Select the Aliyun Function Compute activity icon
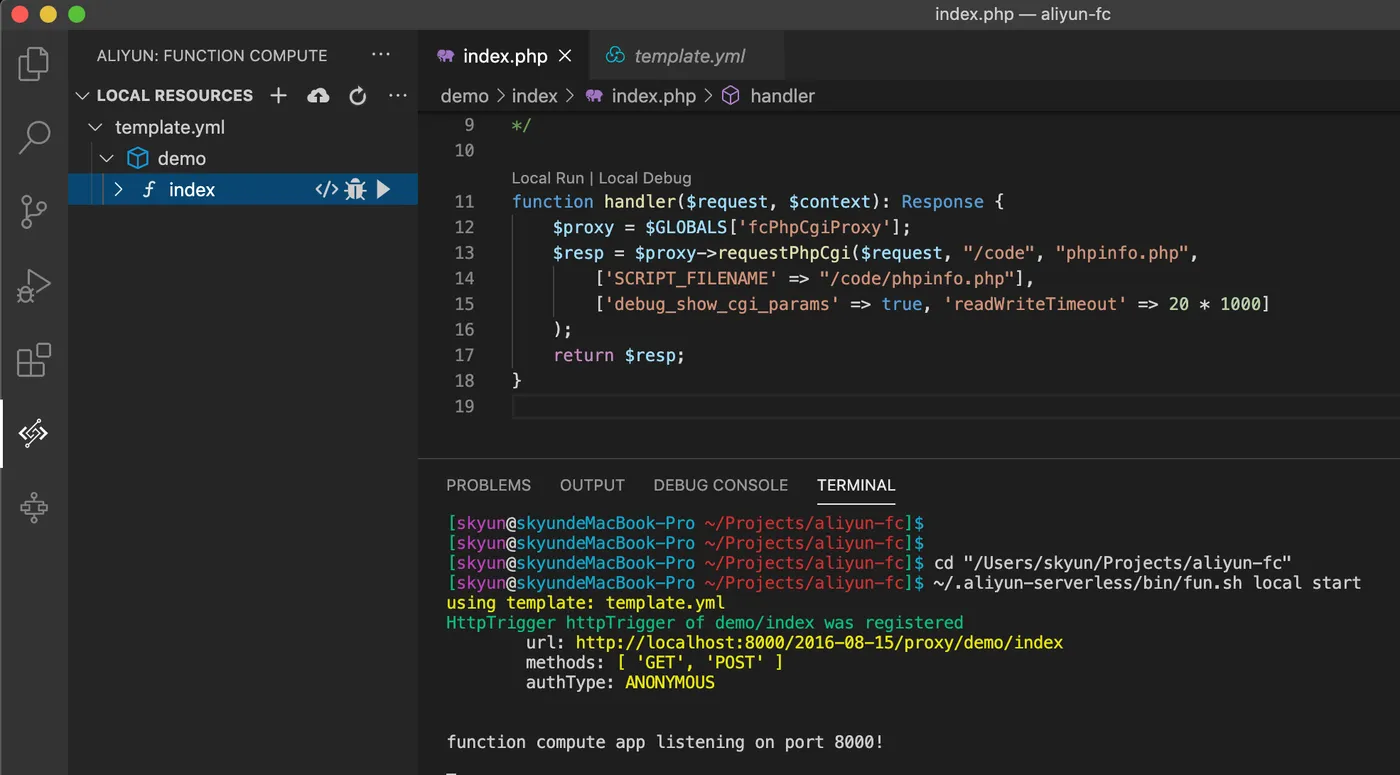Image resolution: width=1400 pixels, height=775 pixels. tap(34, 434)
